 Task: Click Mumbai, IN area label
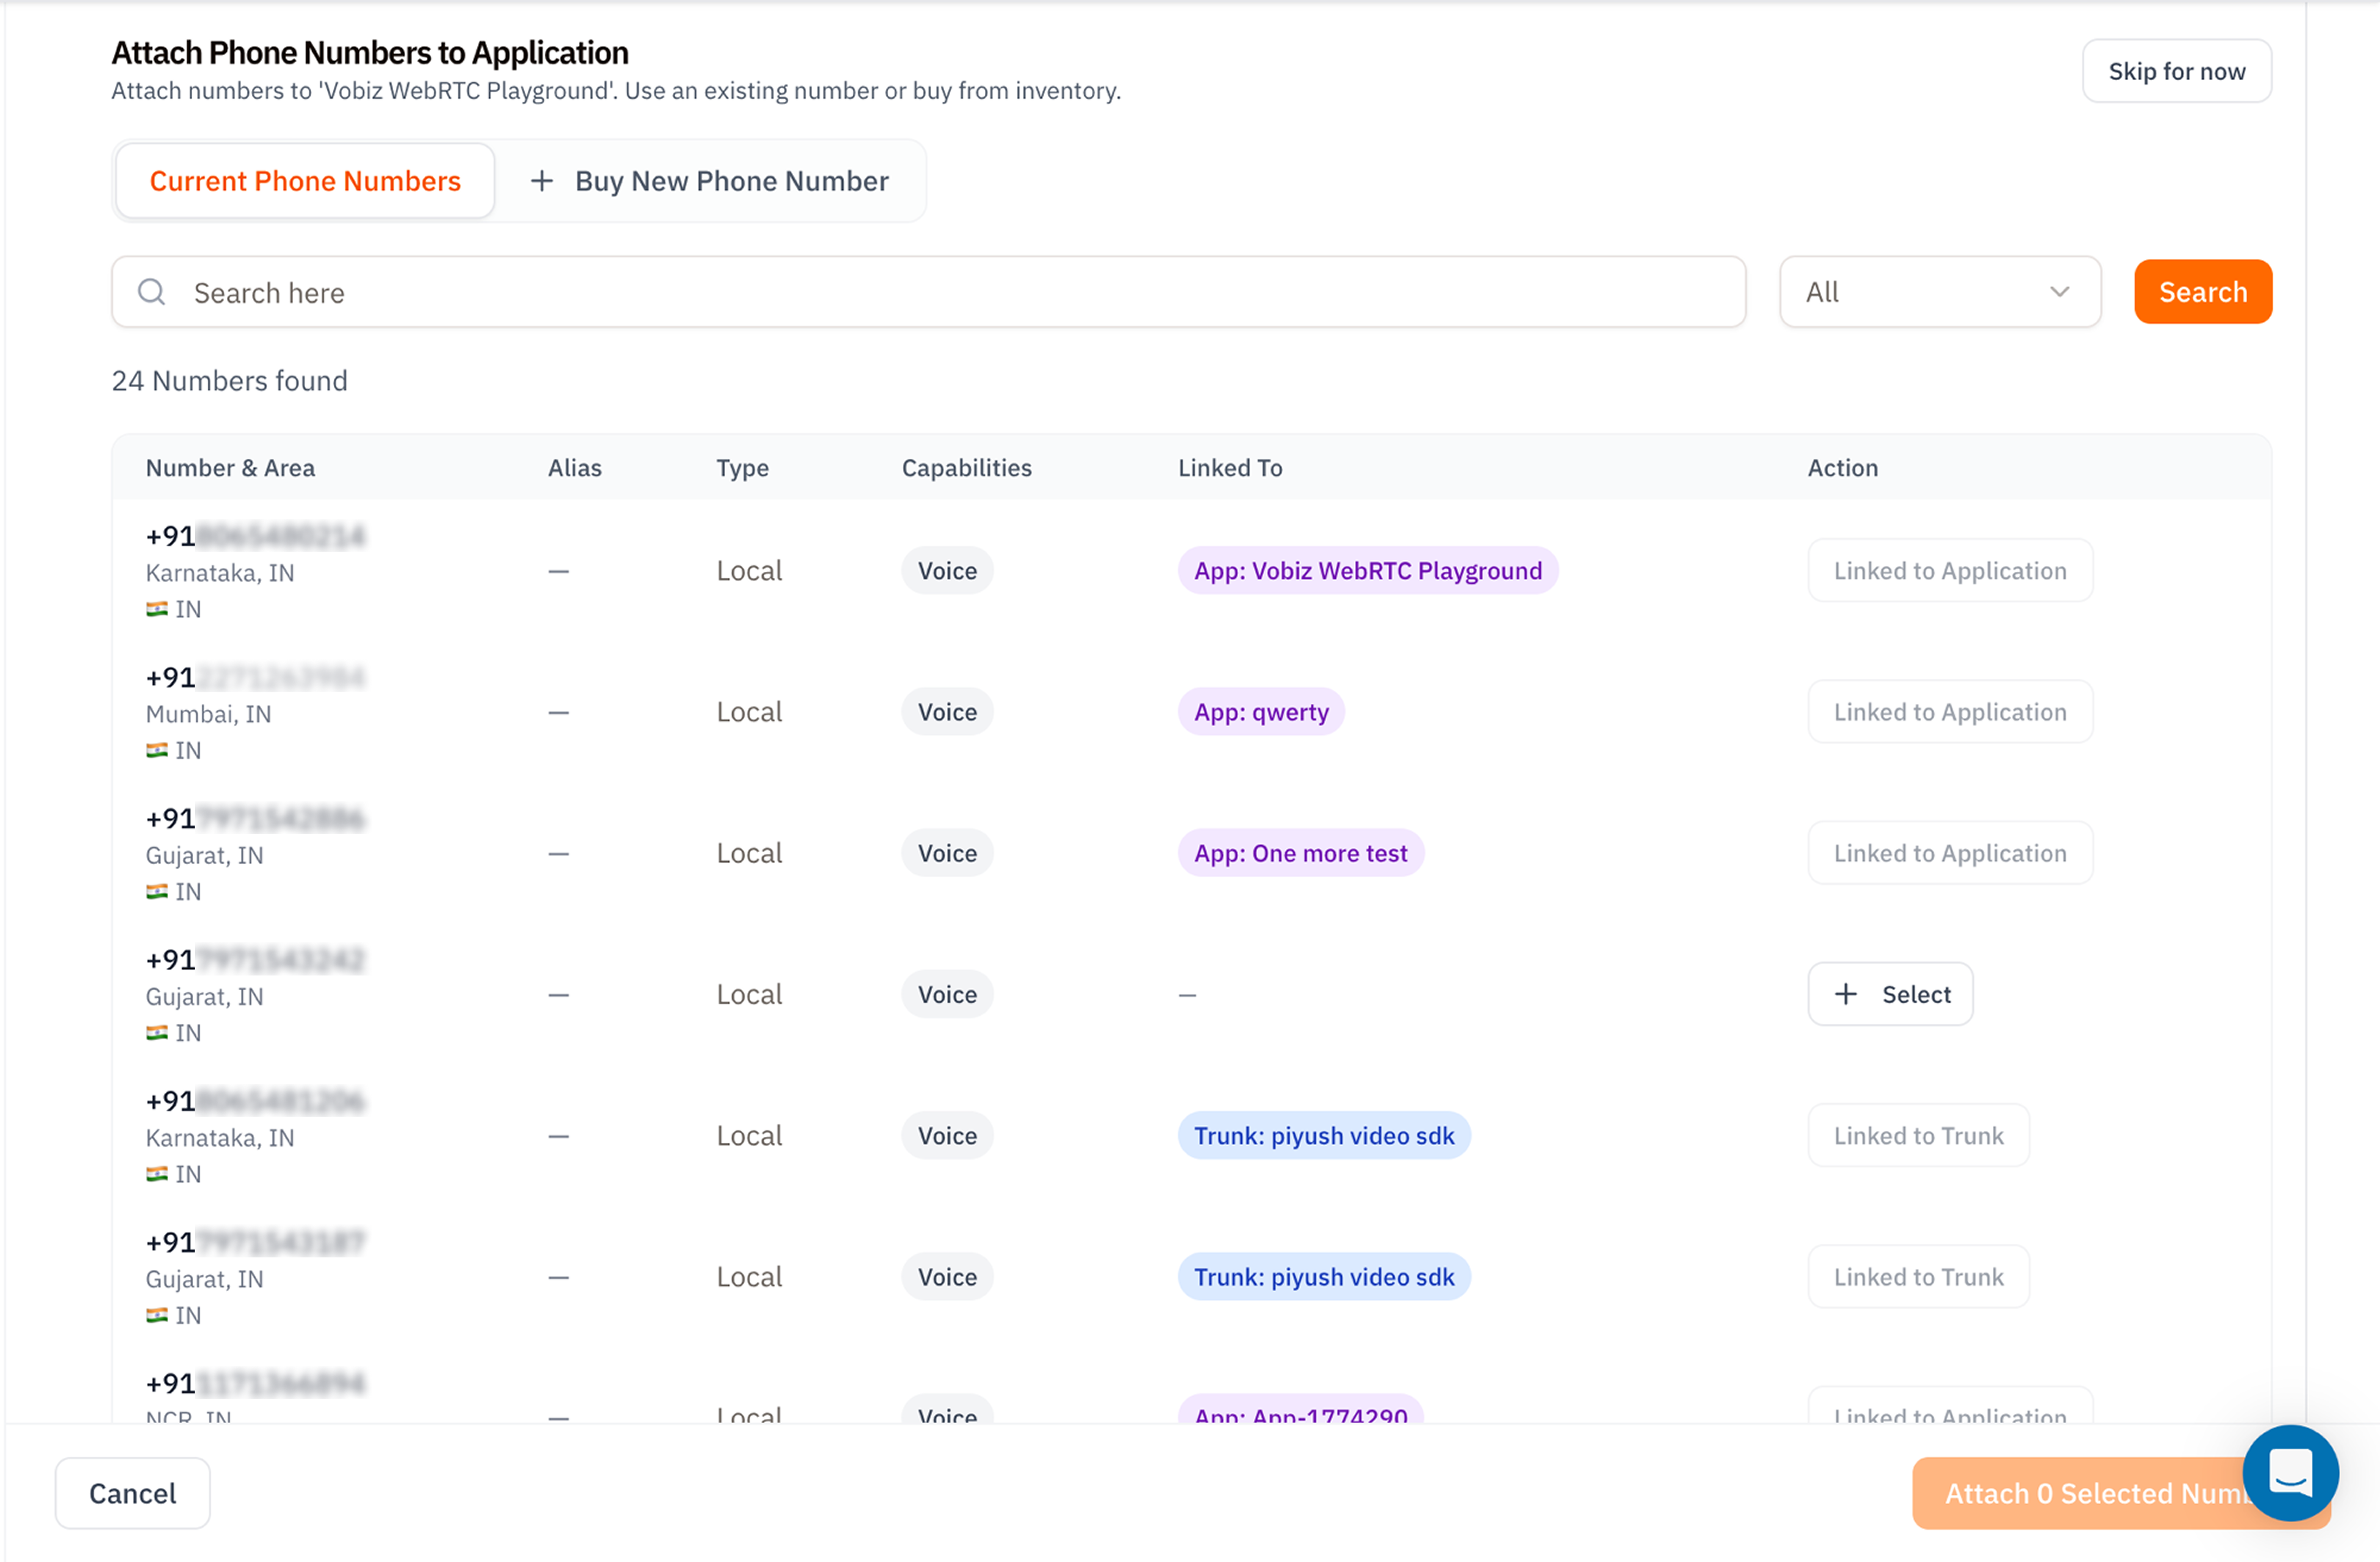[x=208, y=714]
